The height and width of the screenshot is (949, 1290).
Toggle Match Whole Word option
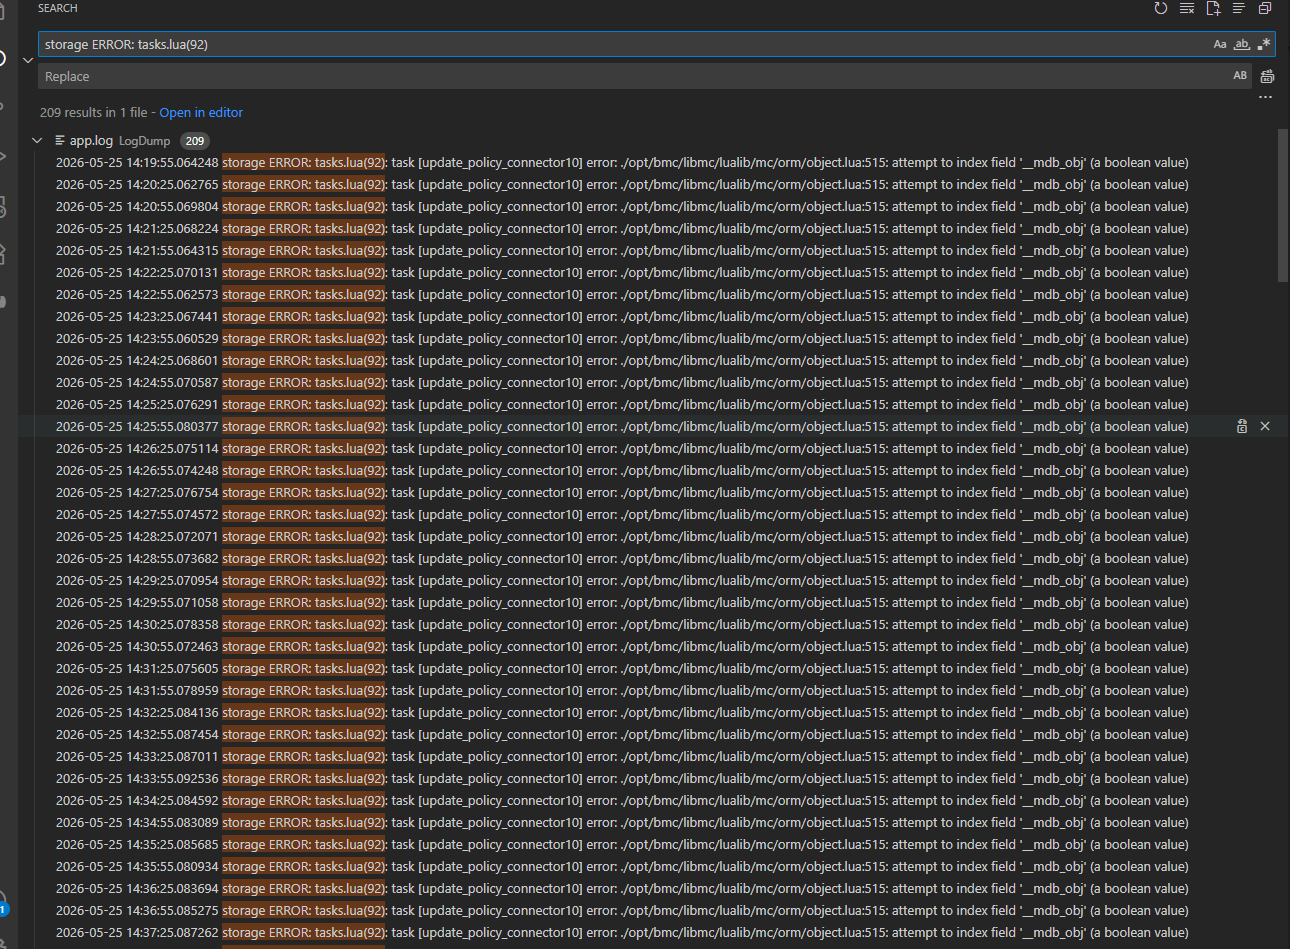click(1242, 44)
